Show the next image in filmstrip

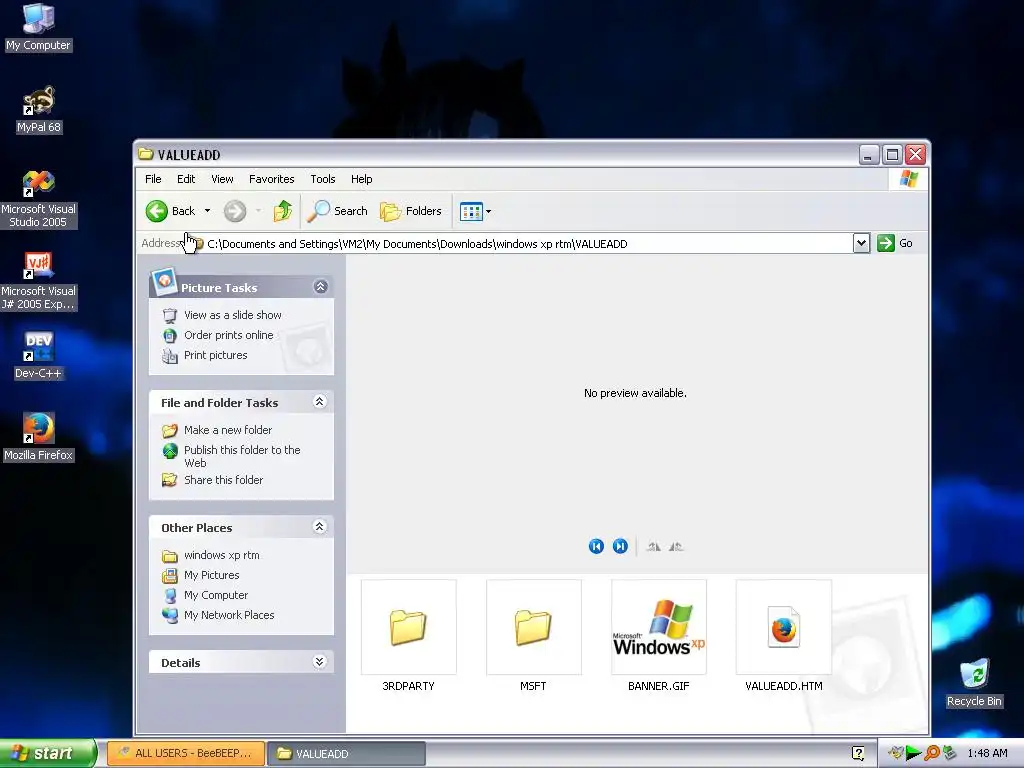tap(620, 546)
